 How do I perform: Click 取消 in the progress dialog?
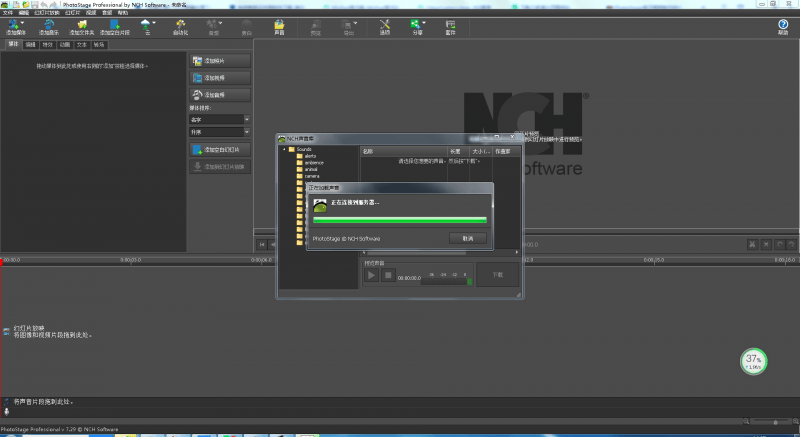pos(467,239)
